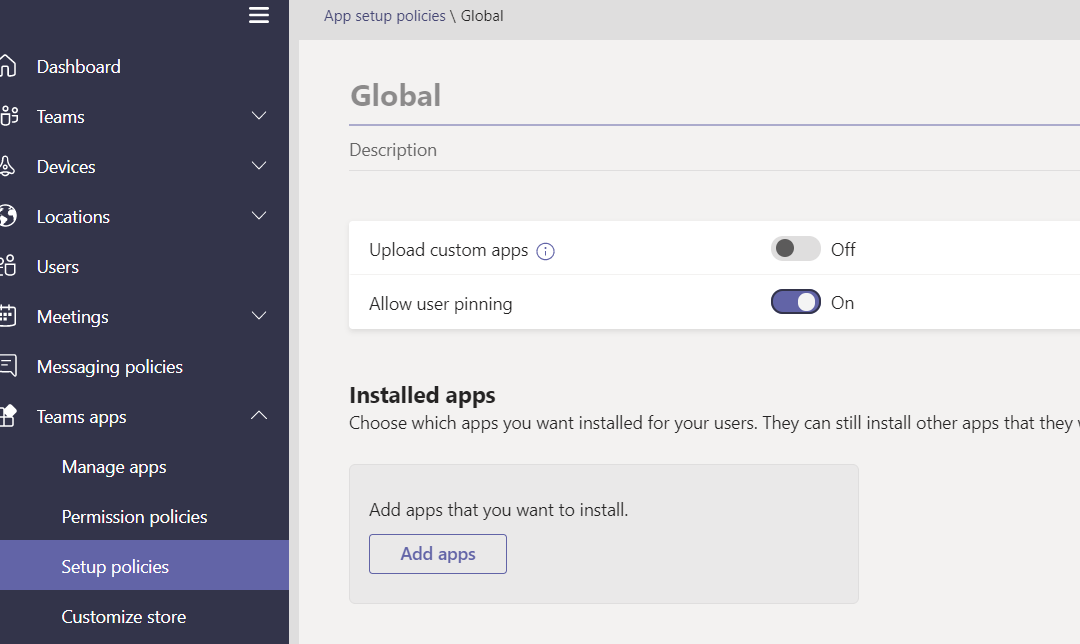Open Permission policies
Image resolution: width=1080 pixels, height=644 pixels.
click(134, 517)
